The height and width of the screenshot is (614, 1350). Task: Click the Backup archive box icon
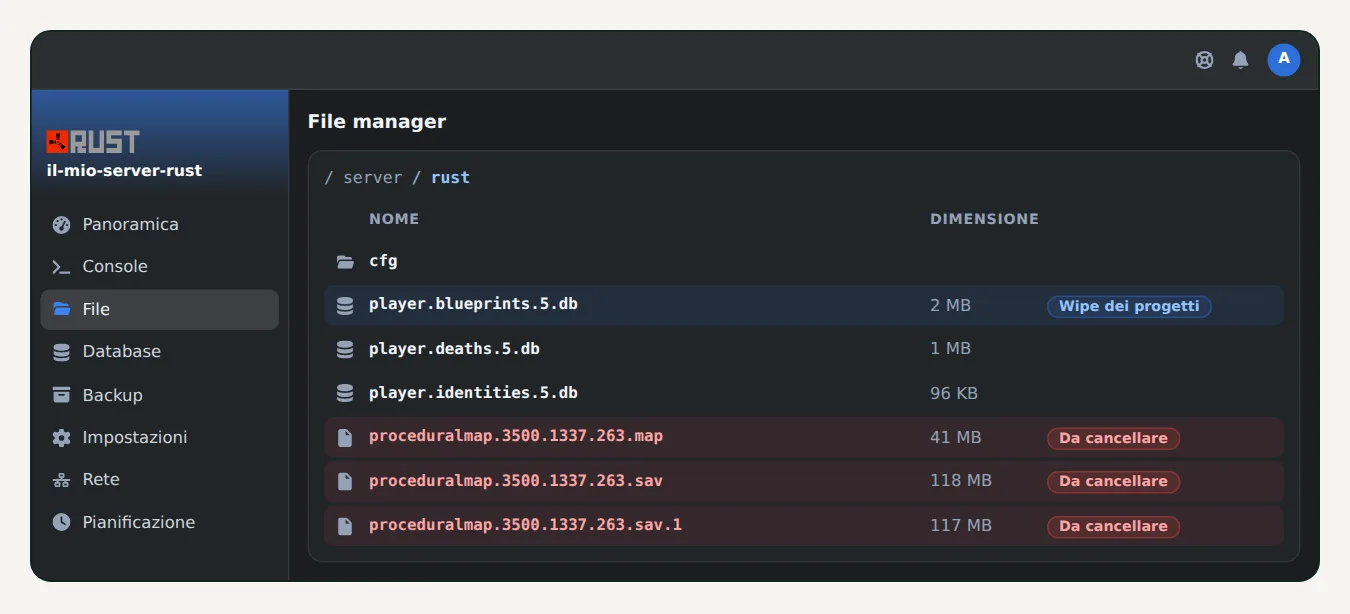click(62, 395)
